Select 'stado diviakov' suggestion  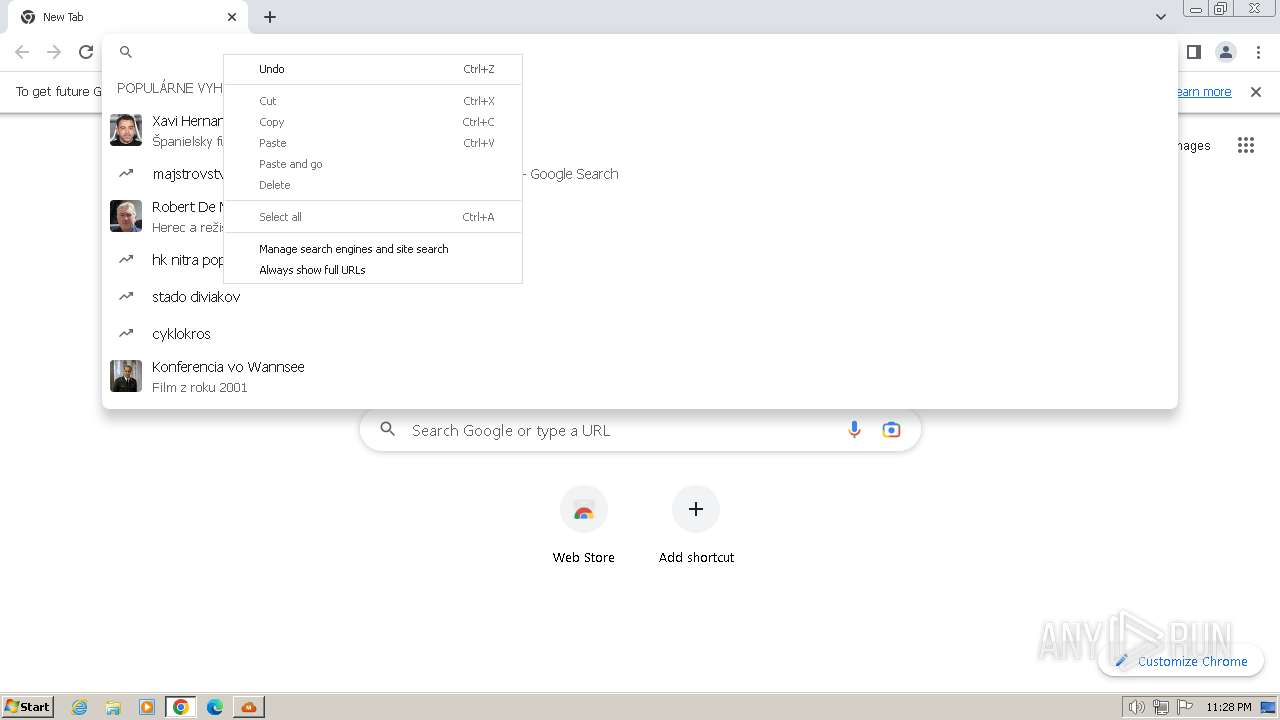pos(640,297)
